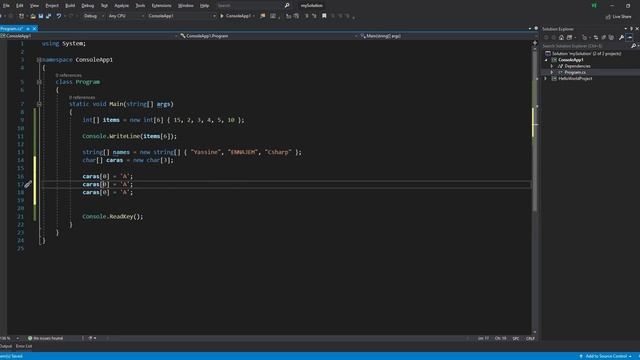Open the View menu

point(34,6)
